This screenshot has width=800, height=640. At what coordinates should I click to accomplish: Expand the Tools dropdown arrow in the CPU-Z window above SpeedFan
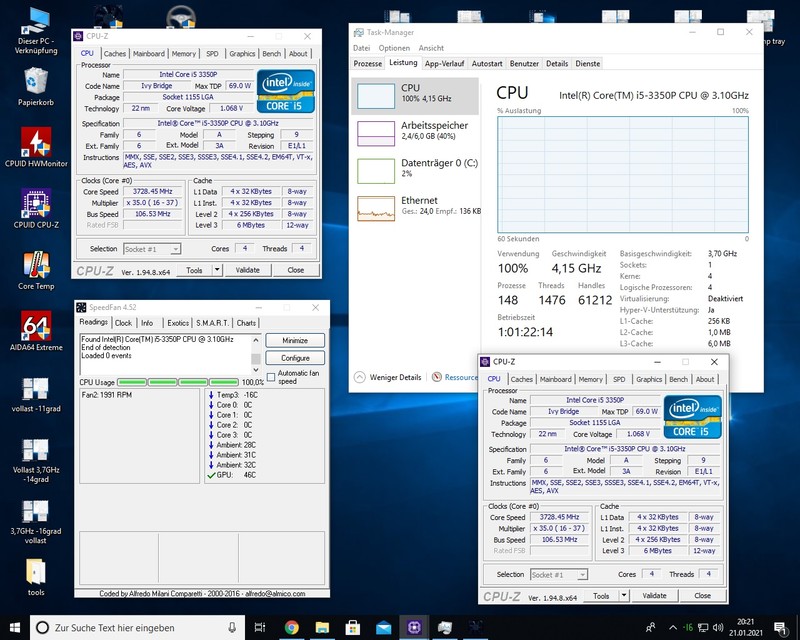[x=217, y=270]
